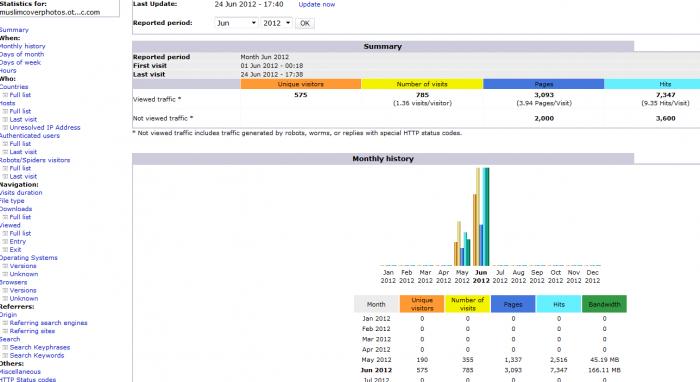Open Last visit under Authenticated users
The image size is (700, 382).
coord(23,152)
